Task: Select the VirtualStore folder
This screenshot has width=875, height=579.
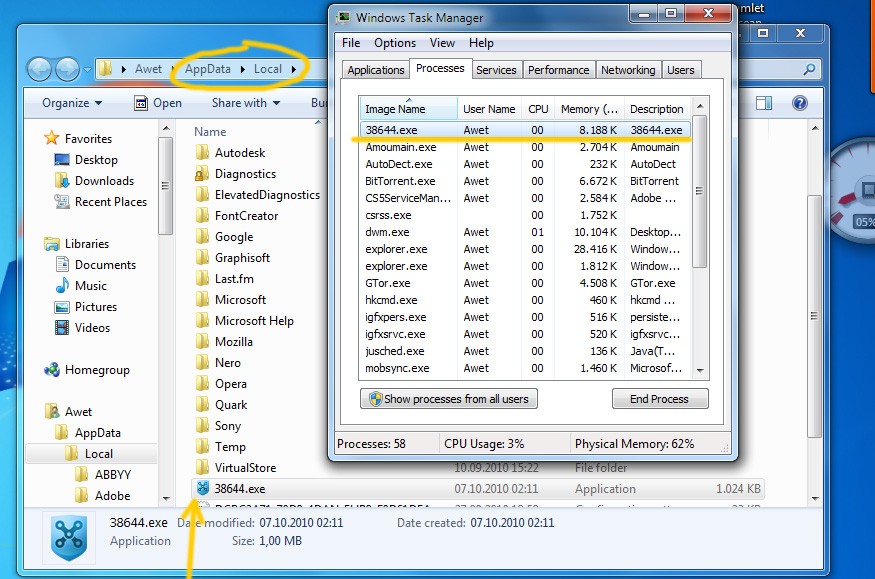Action: click(246, 467)
